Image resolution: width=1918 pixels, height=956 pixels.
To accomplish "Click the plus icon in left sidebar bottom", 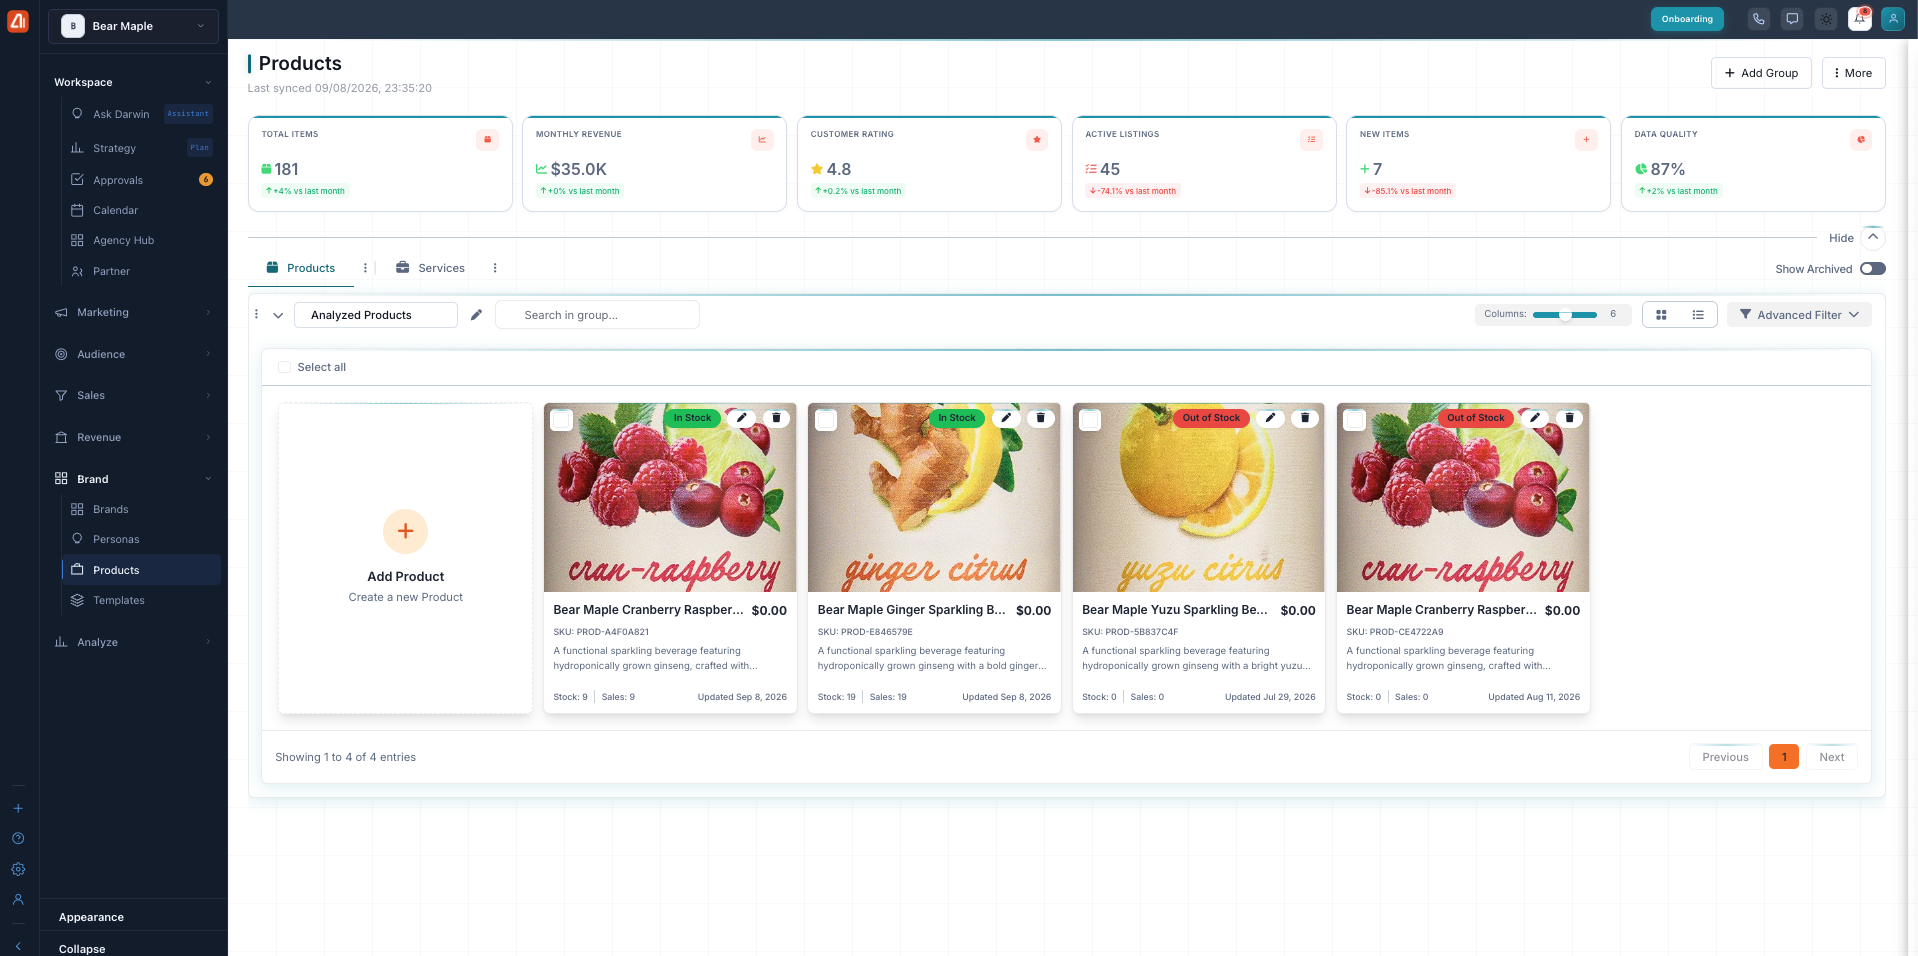I will pos(18,808).
